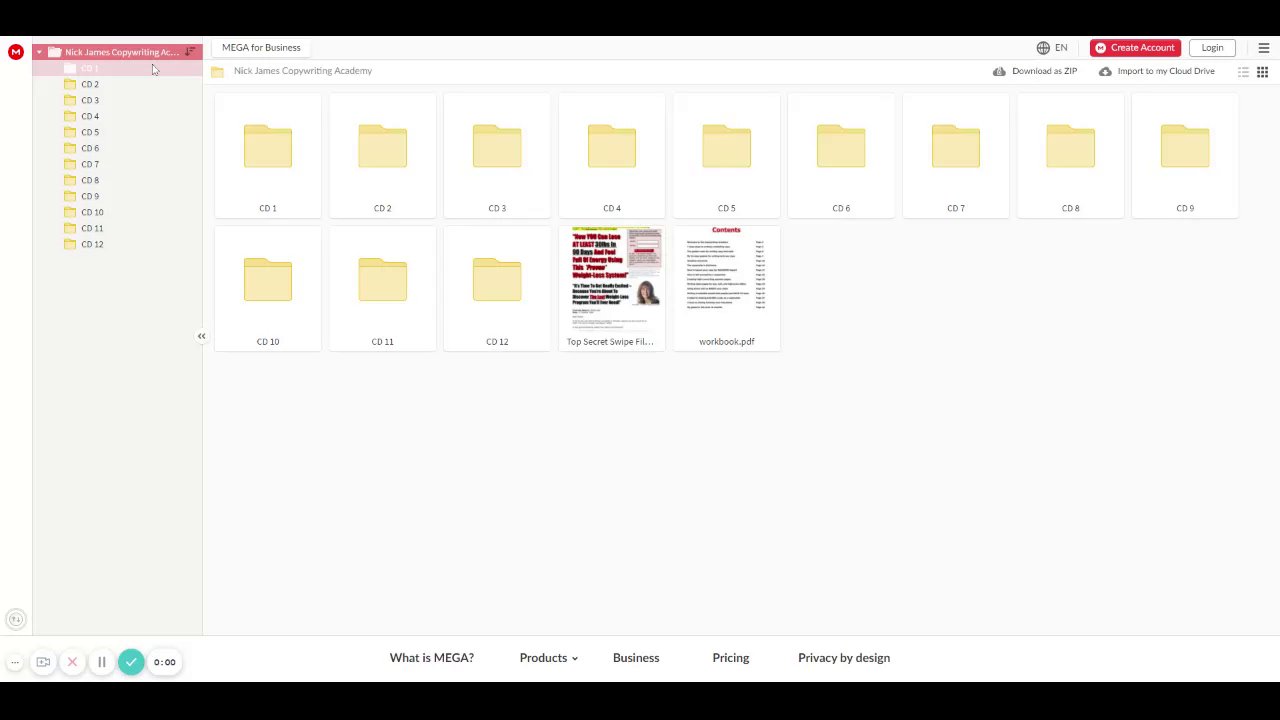Select the workbook.pdf thumbnail

click(726, 288)
